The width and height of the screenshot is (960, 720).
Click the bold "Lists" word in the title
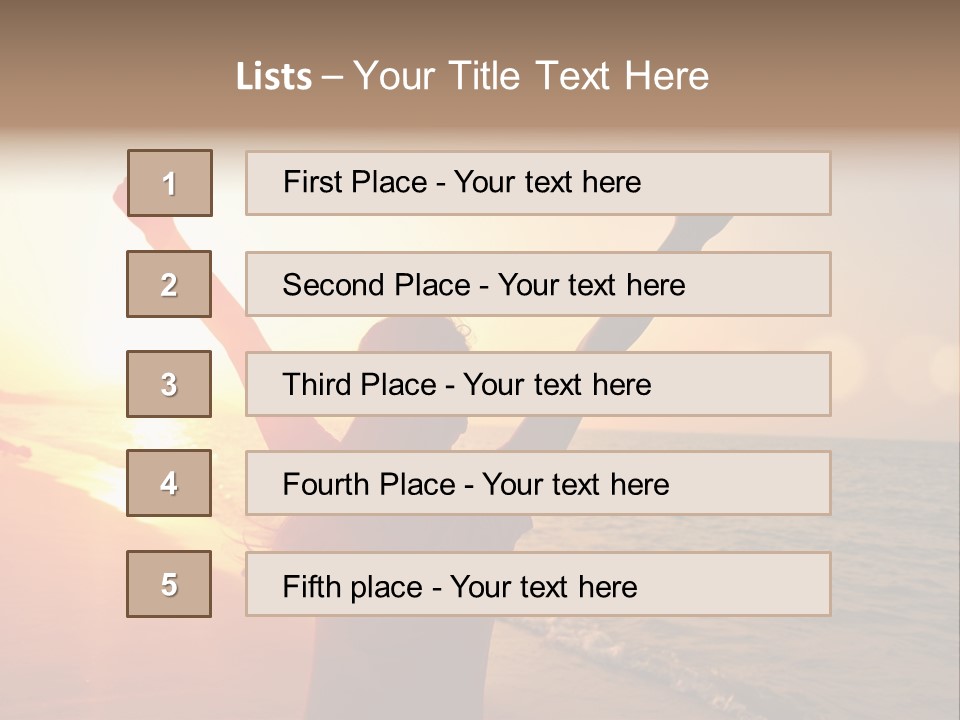click(x=274, y=76)
